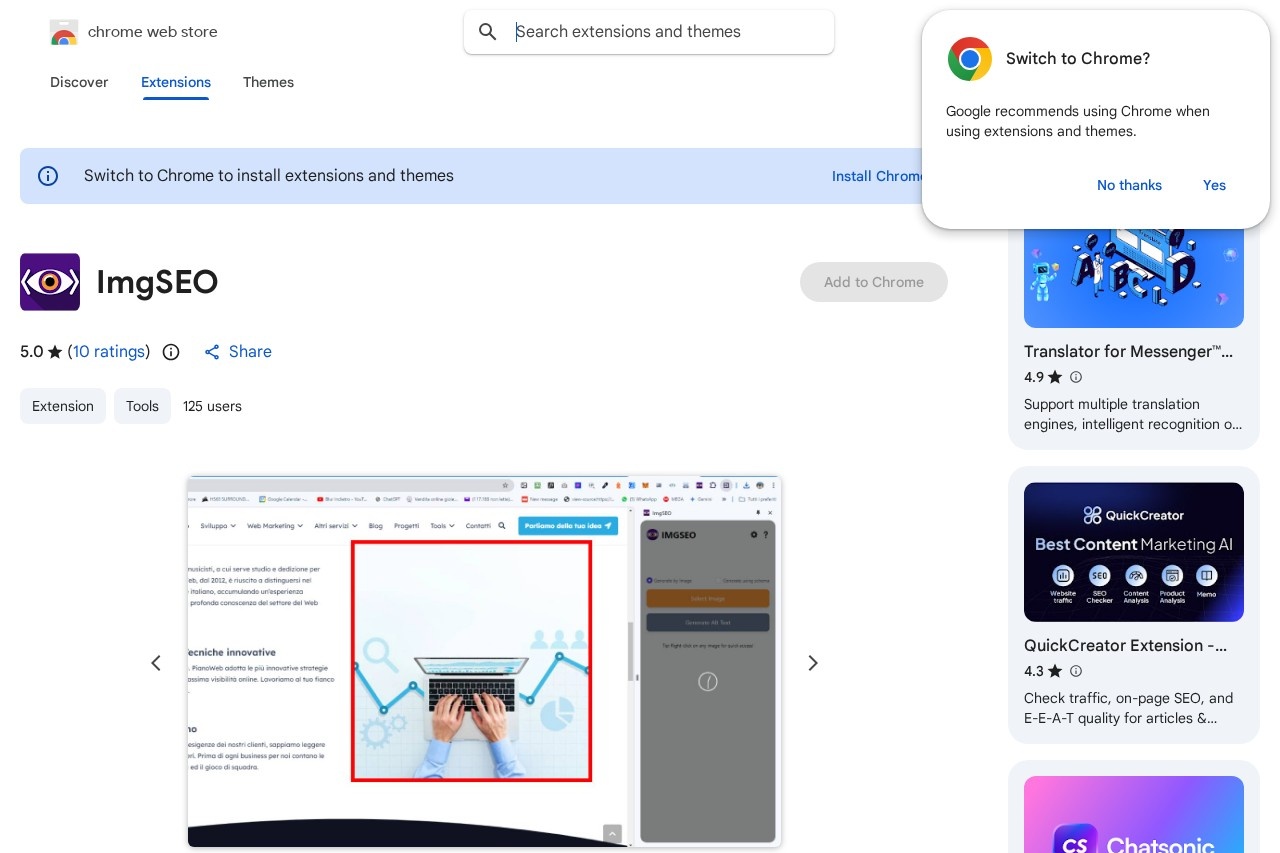
Task: Show the next screenshot with the right arrow
Action: (x=813, y=663)
